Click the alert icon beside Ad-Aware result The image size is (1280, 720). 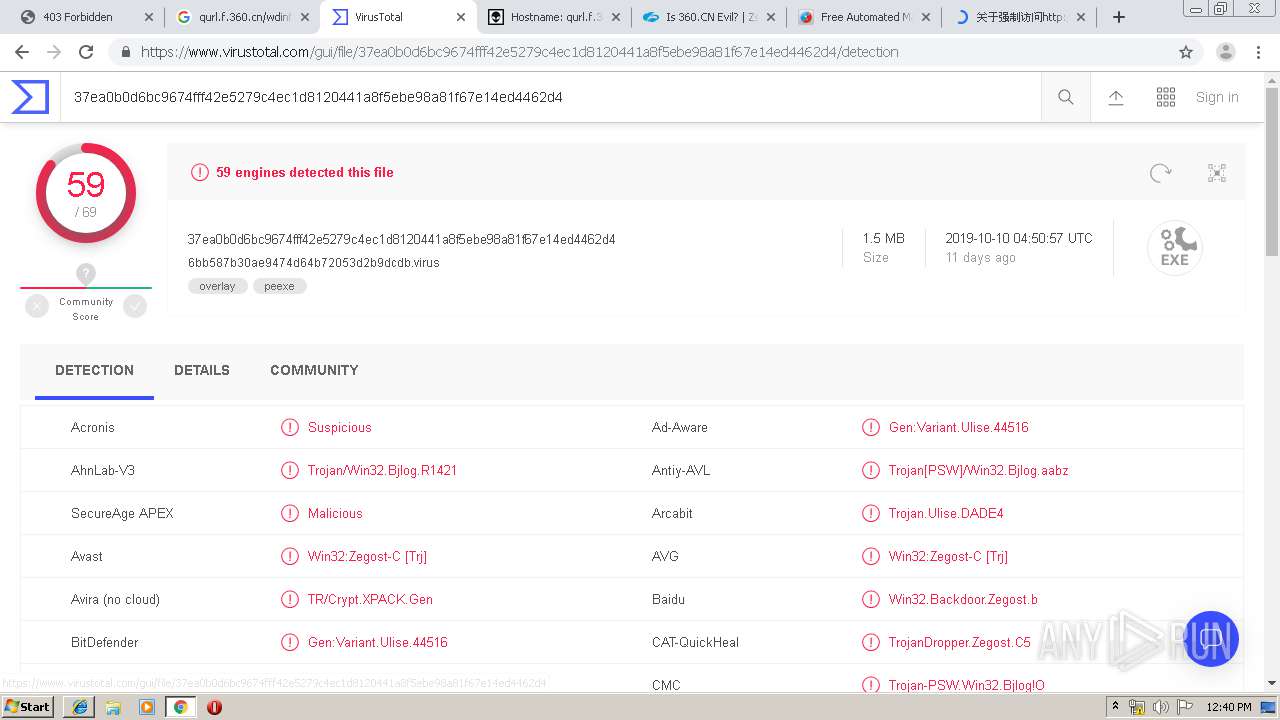point(871,427)
